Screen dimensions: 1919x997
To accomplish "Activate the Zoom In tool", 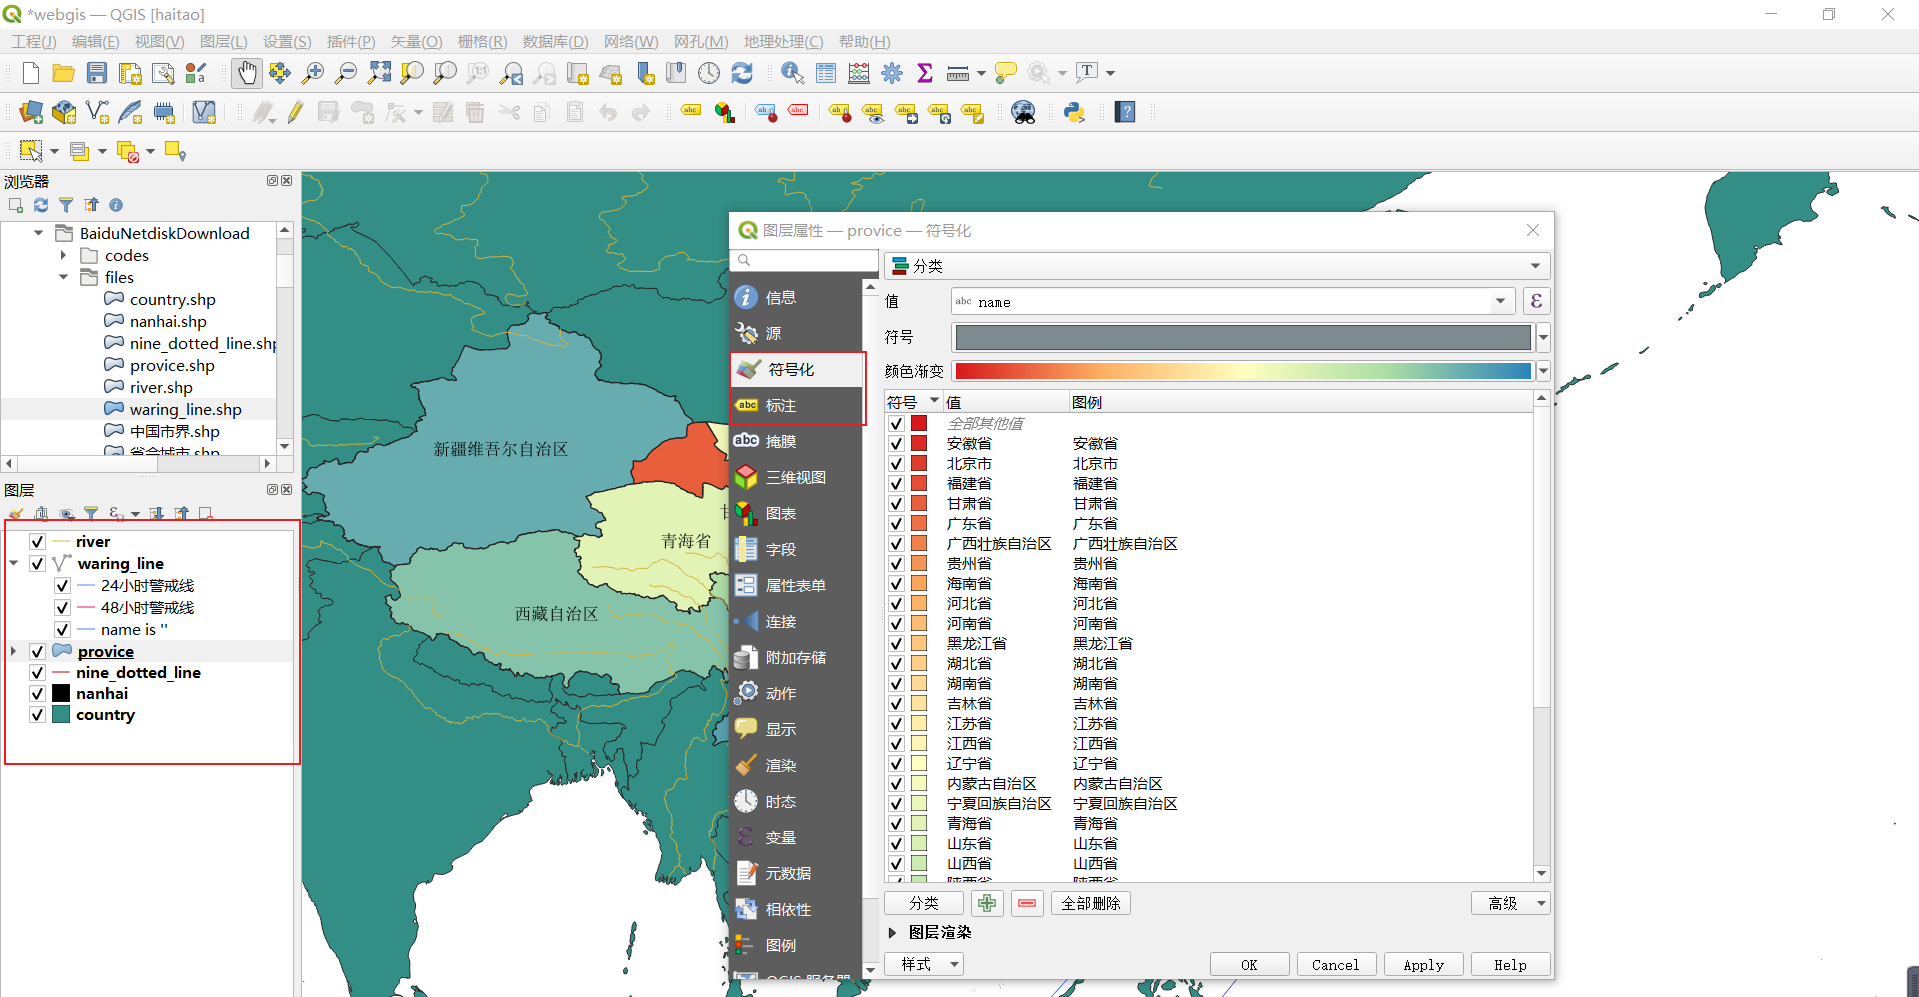I will (312, 72).
